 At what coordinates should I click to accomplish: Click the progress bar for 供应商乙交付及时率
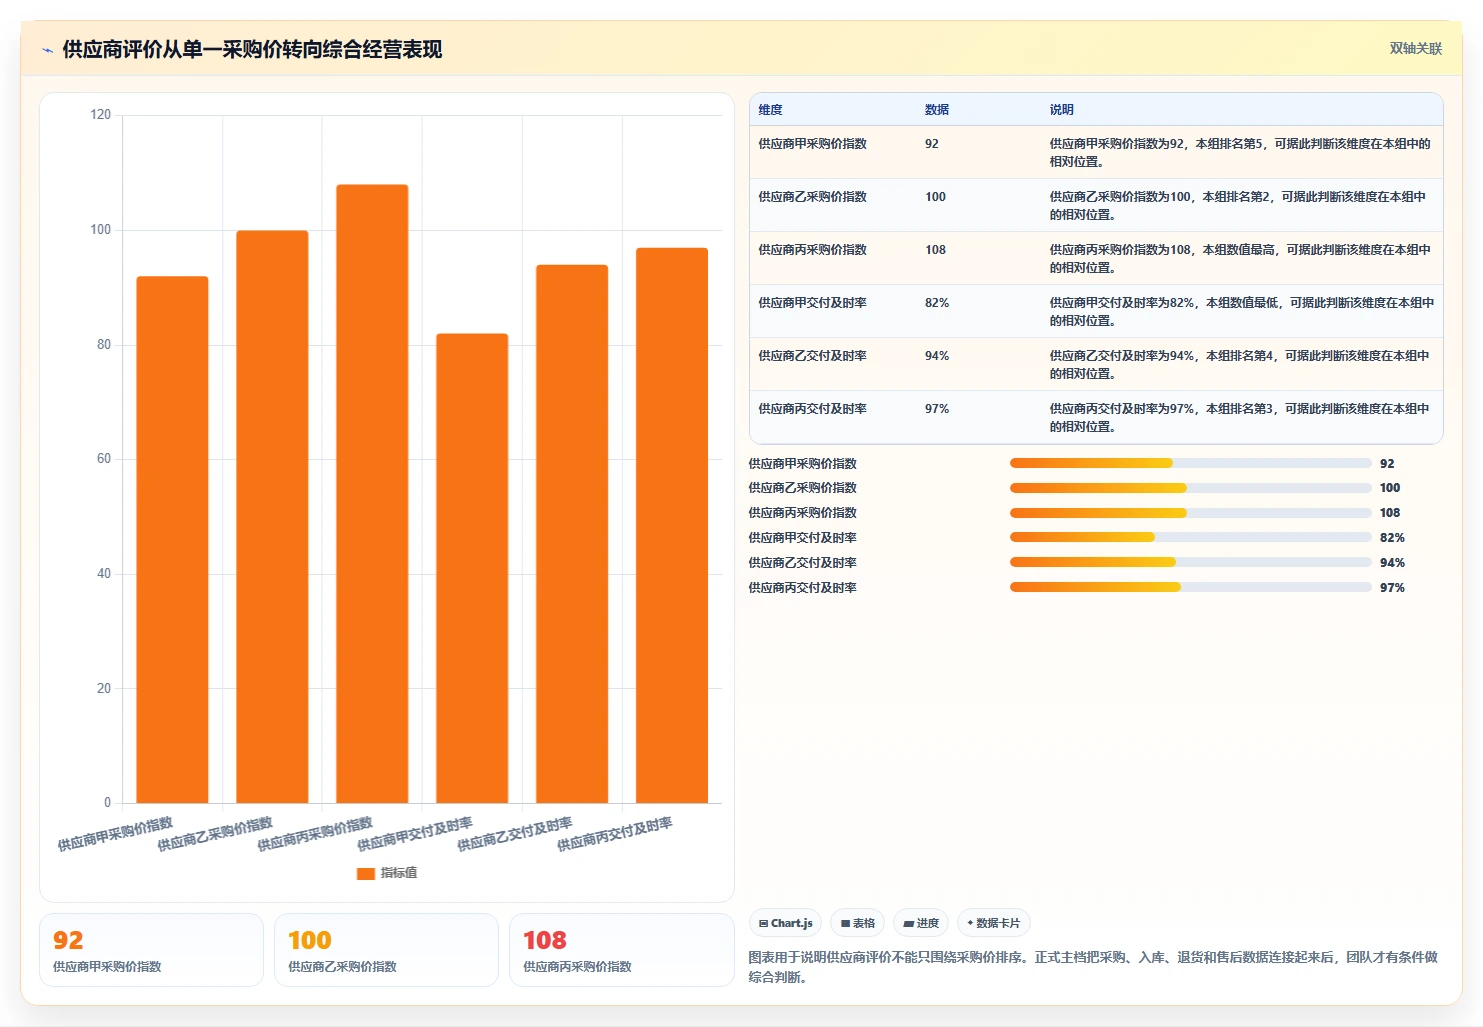(x=1190, y=562)
